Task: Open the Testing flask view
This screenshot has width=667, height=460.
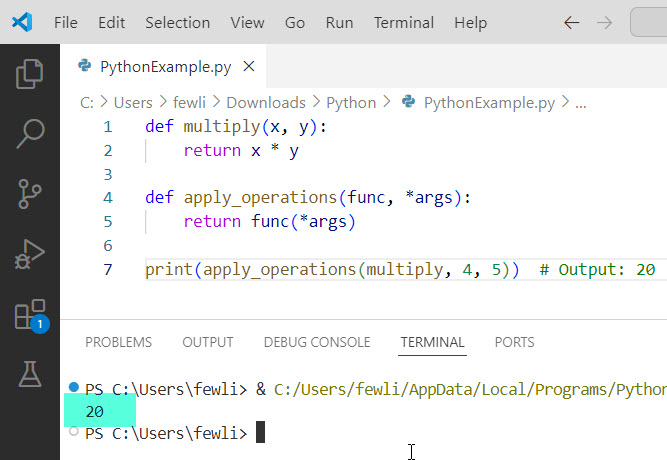Action: [x=30, y=374]
